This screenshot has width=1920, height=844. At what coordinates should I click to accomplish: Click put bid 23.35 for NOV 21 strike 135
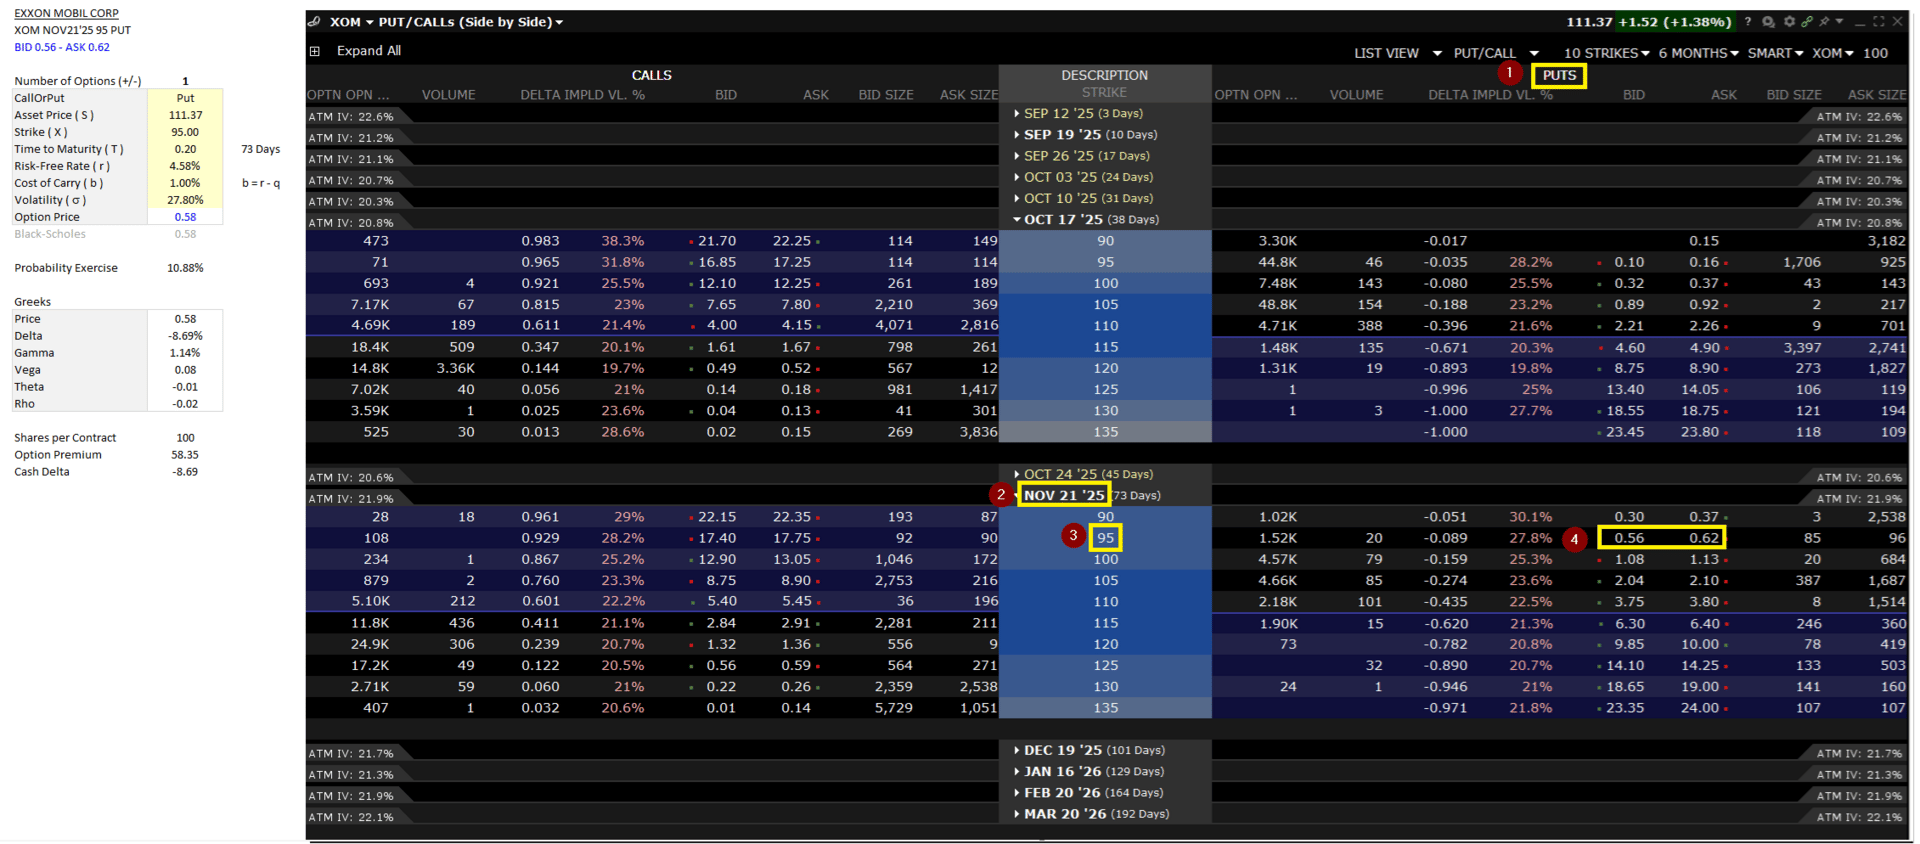point(1625,708)
